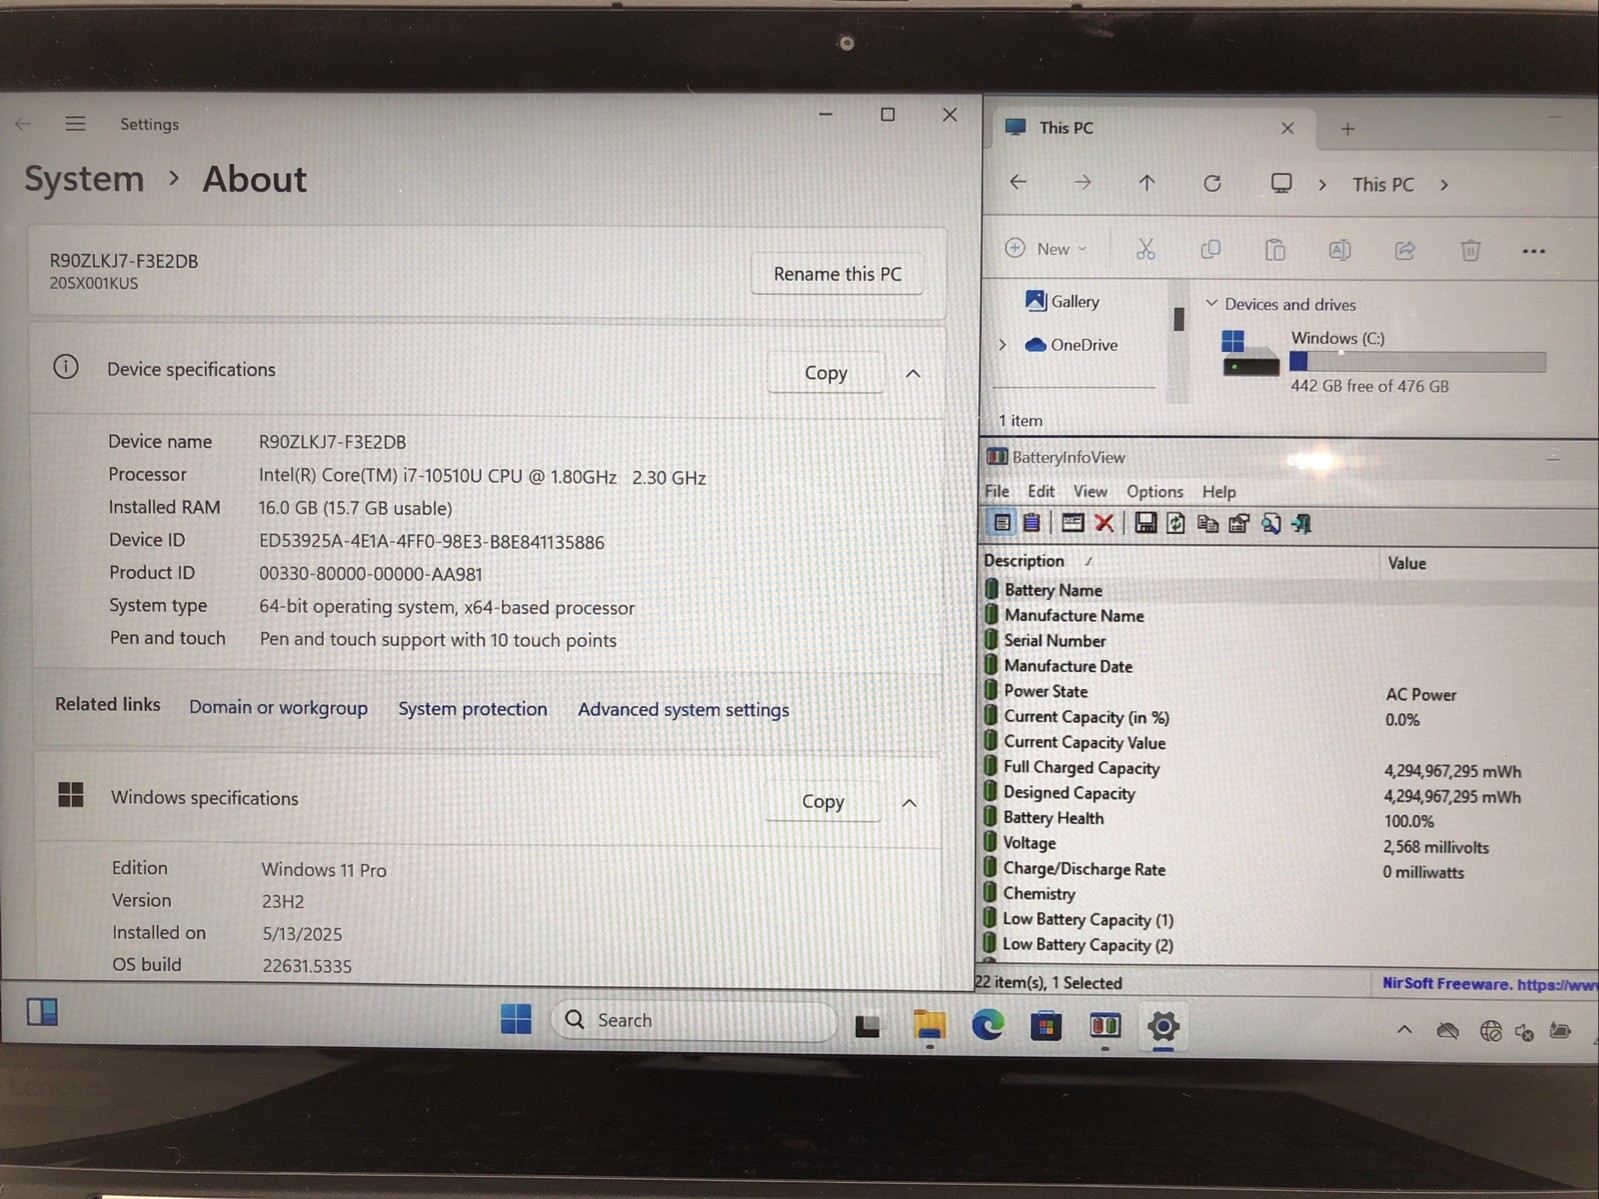The image size is (1599, 1199).
Task: Click the System breadcrumb in Settings
Action: click(84, 179)
